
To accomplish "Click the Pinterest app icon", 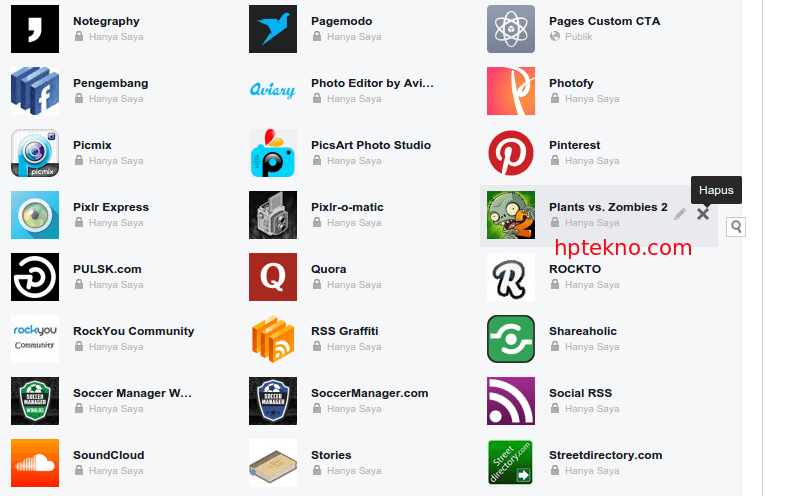I will pyautogui.click(x=511, y=153).
